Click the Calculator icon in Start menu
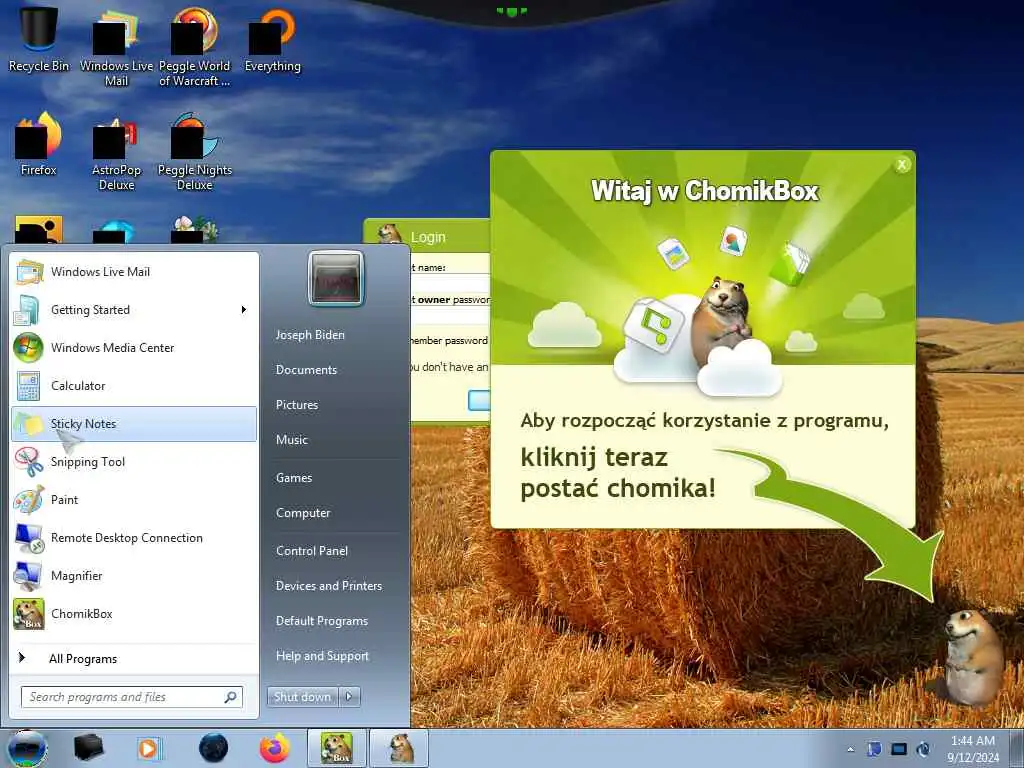The image size is (1024, 768). pyautogui.click(x=29, y=385)
